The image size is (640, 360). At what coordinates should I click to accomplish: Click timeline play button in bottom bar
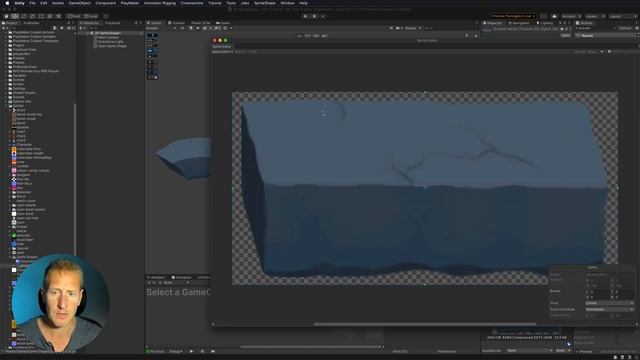[191, 351]
